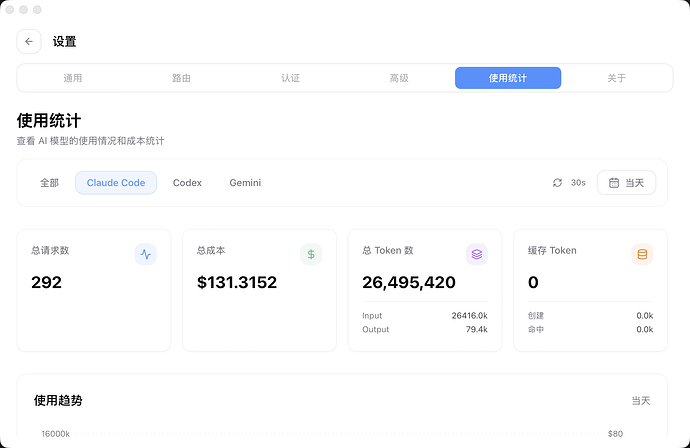
Task: Click the 缓存 Token label
Action: tap(552, 250)
